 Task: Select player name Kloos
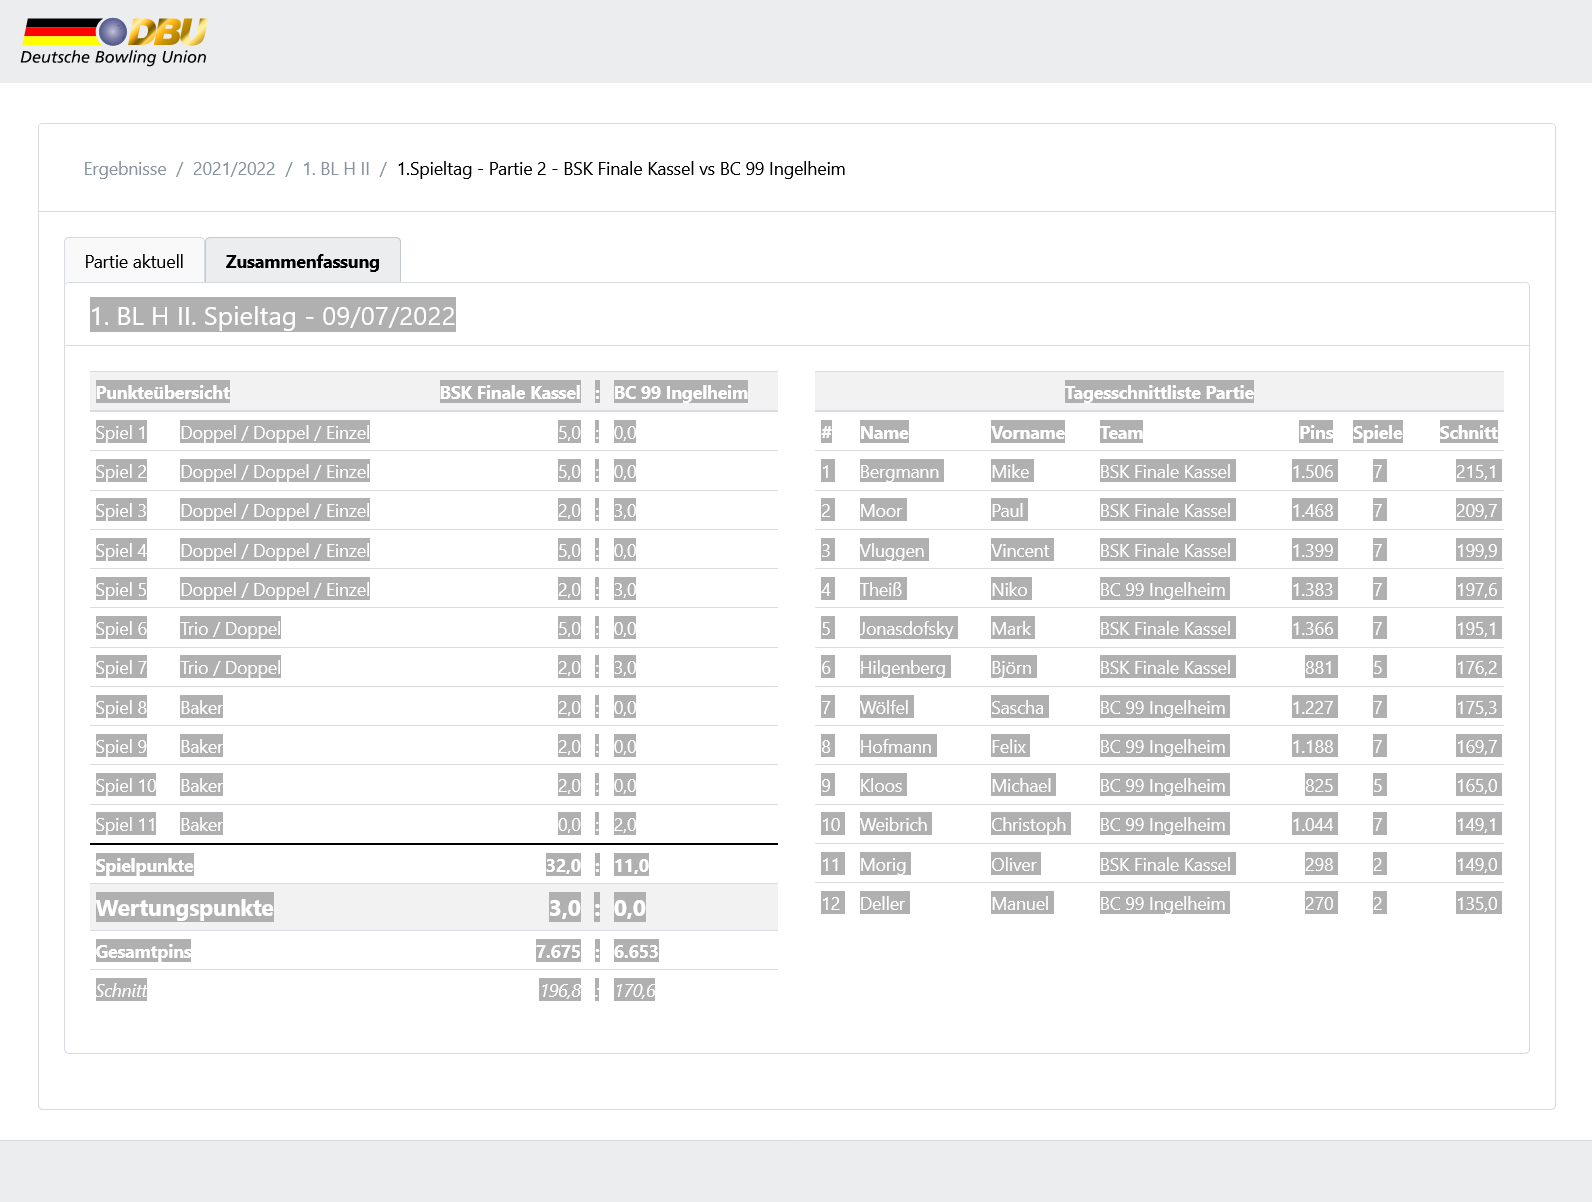coord(883,785)
